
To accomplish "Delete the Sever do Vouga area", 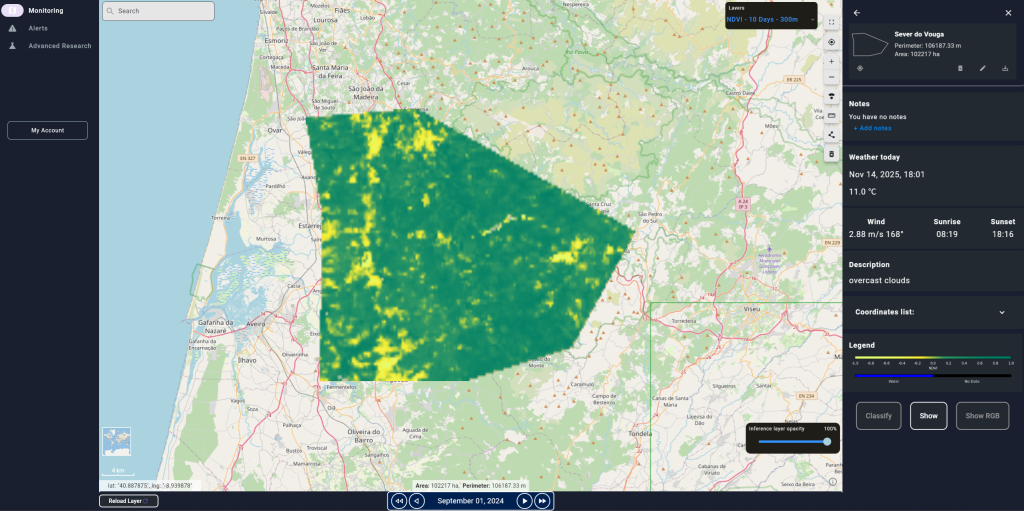I will (x=960, y=68).
